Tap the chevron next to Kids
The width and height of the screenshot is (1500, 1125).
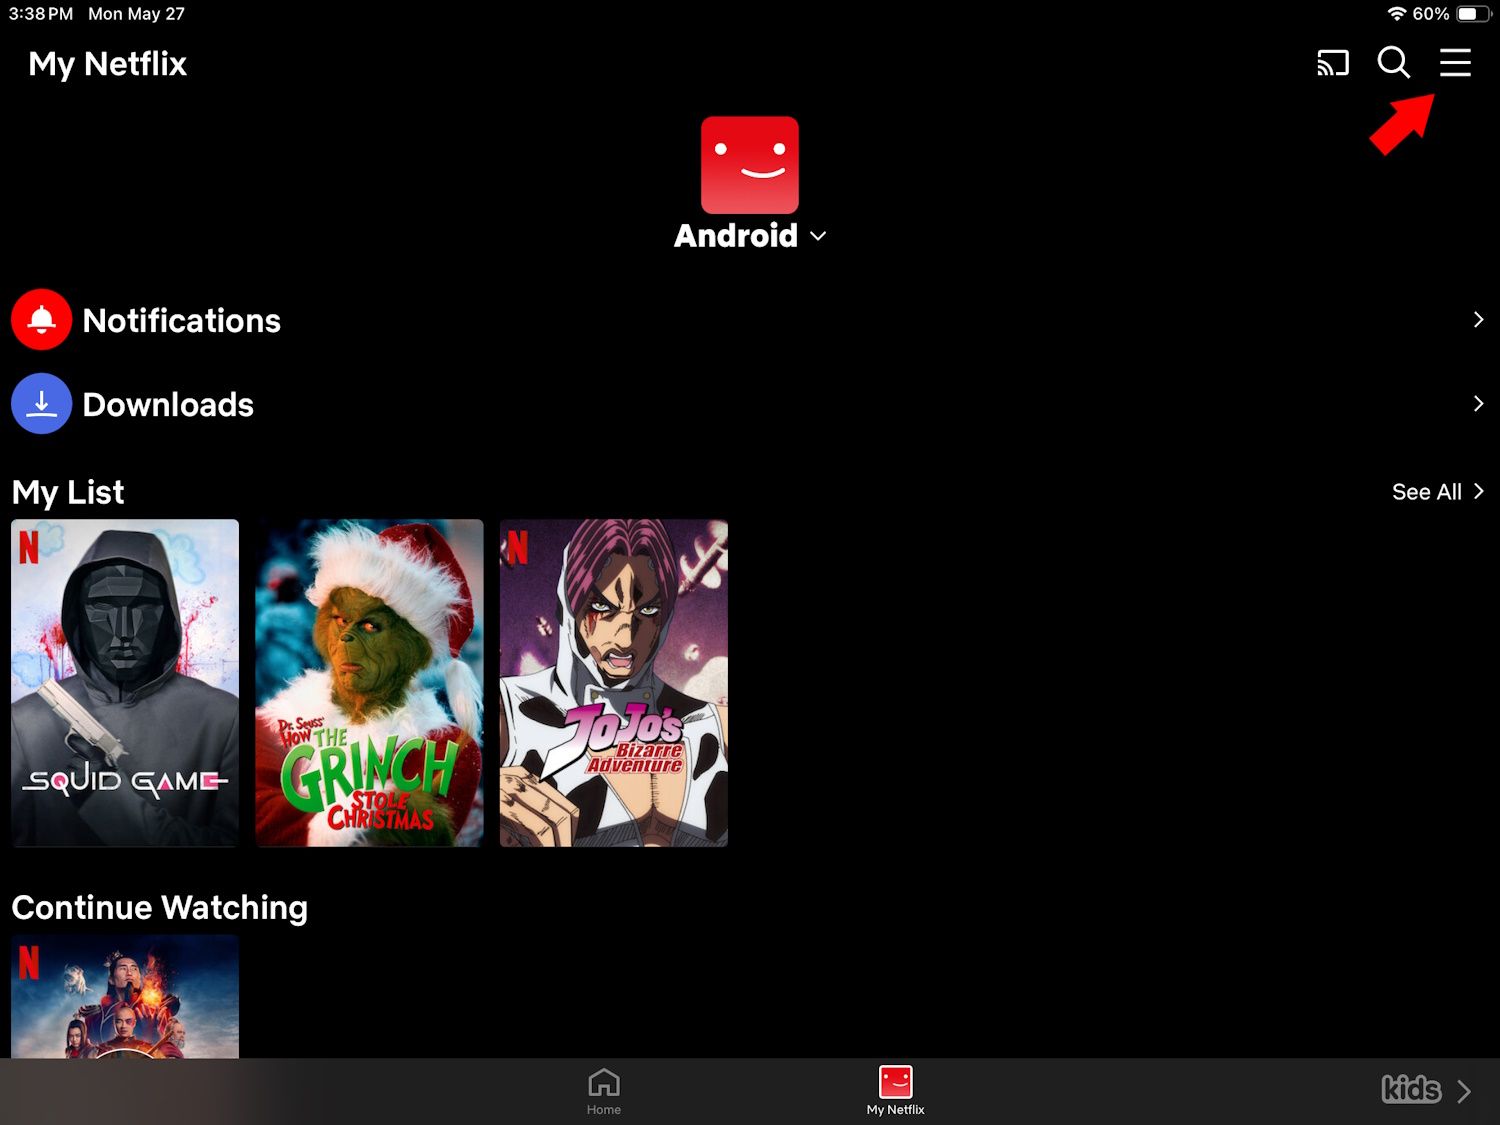[1464, 1091]
